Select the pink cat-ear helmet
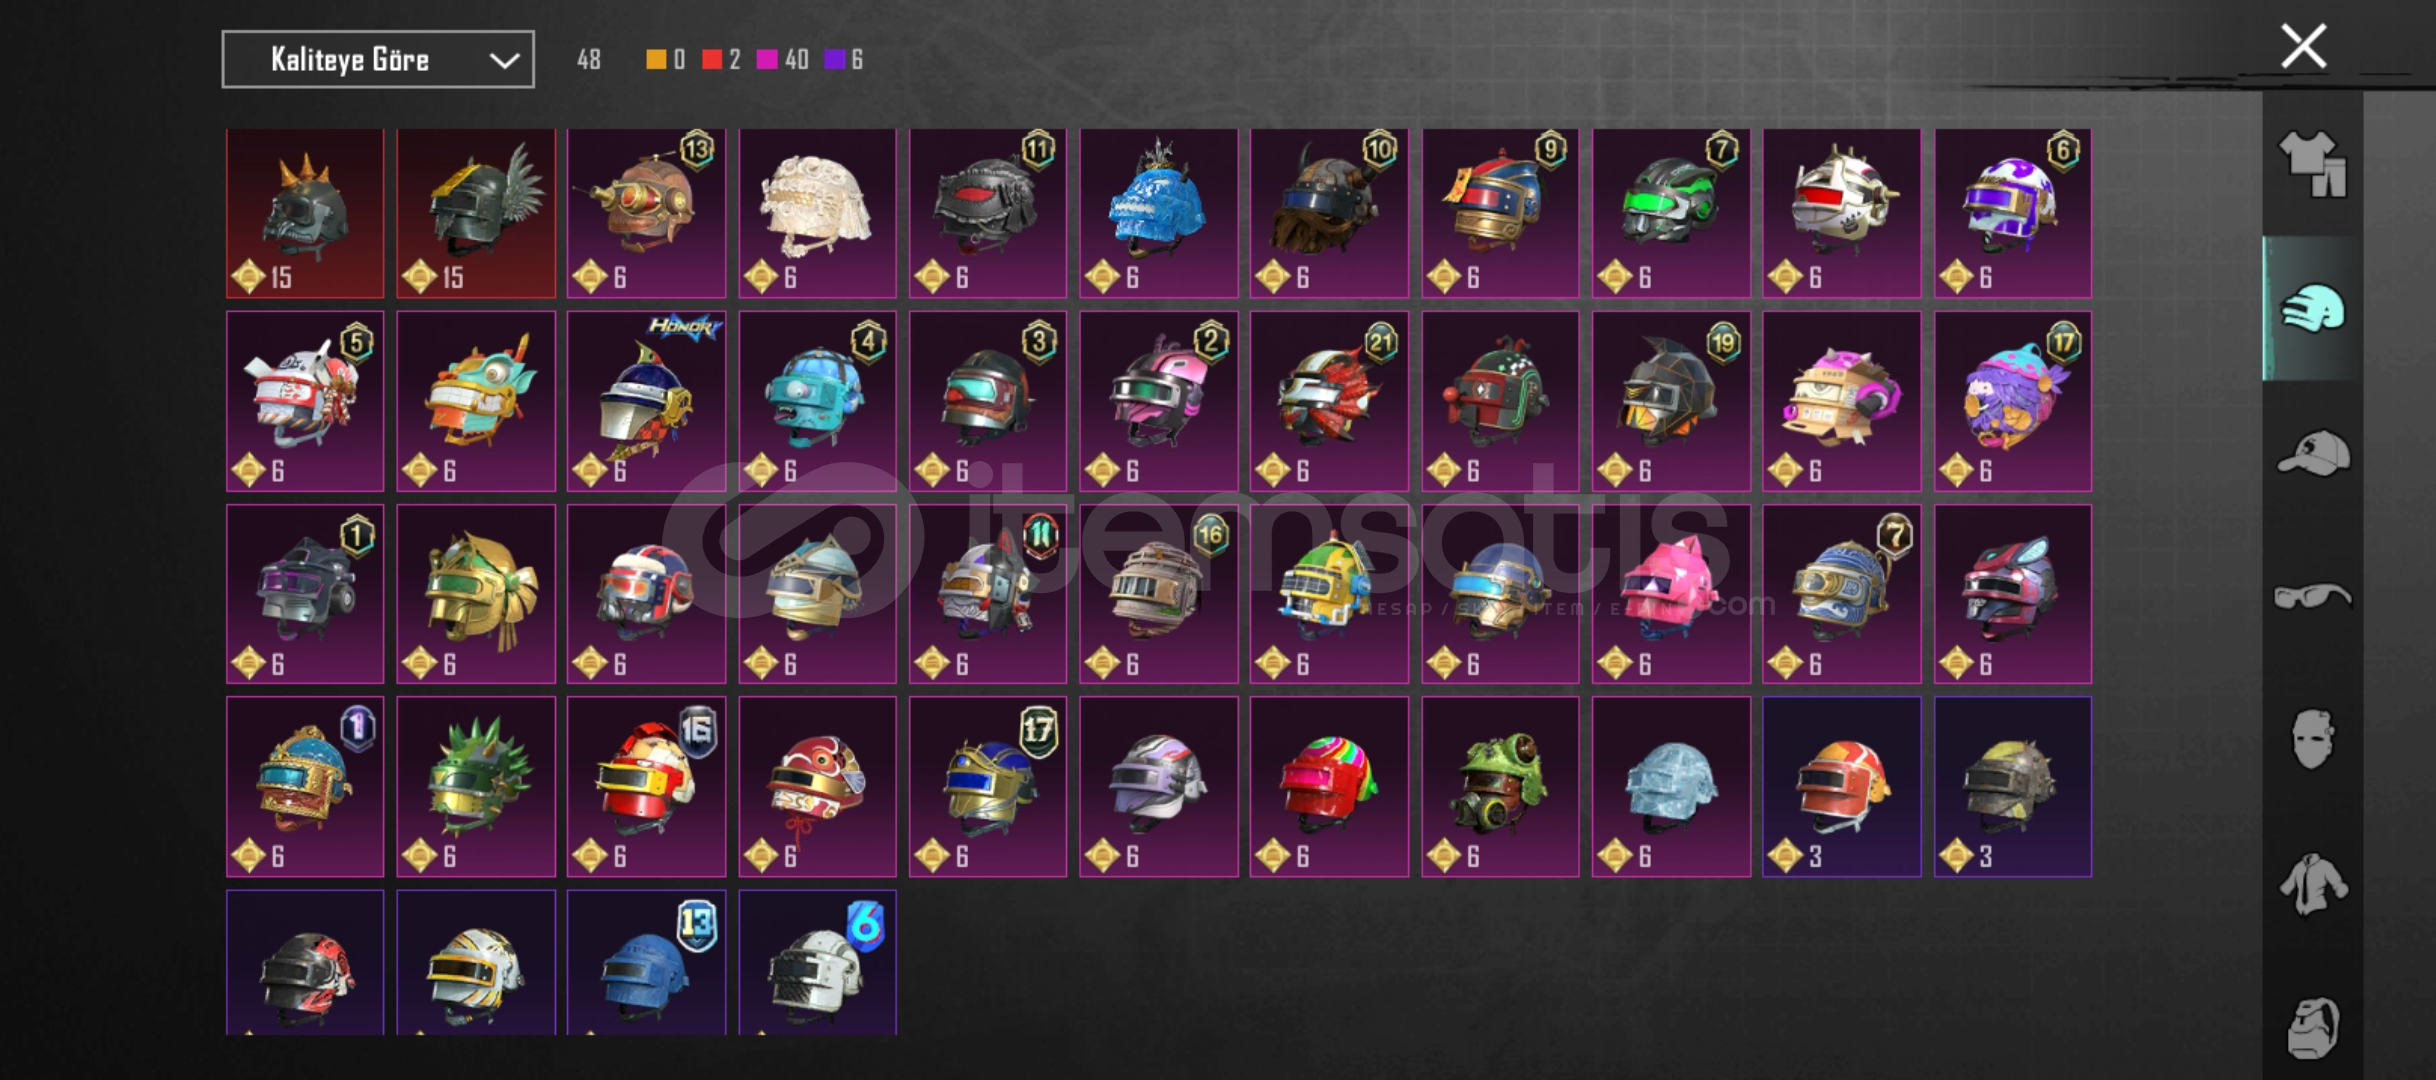This screenshot has height=1080, width=2436. [1671, 594]
